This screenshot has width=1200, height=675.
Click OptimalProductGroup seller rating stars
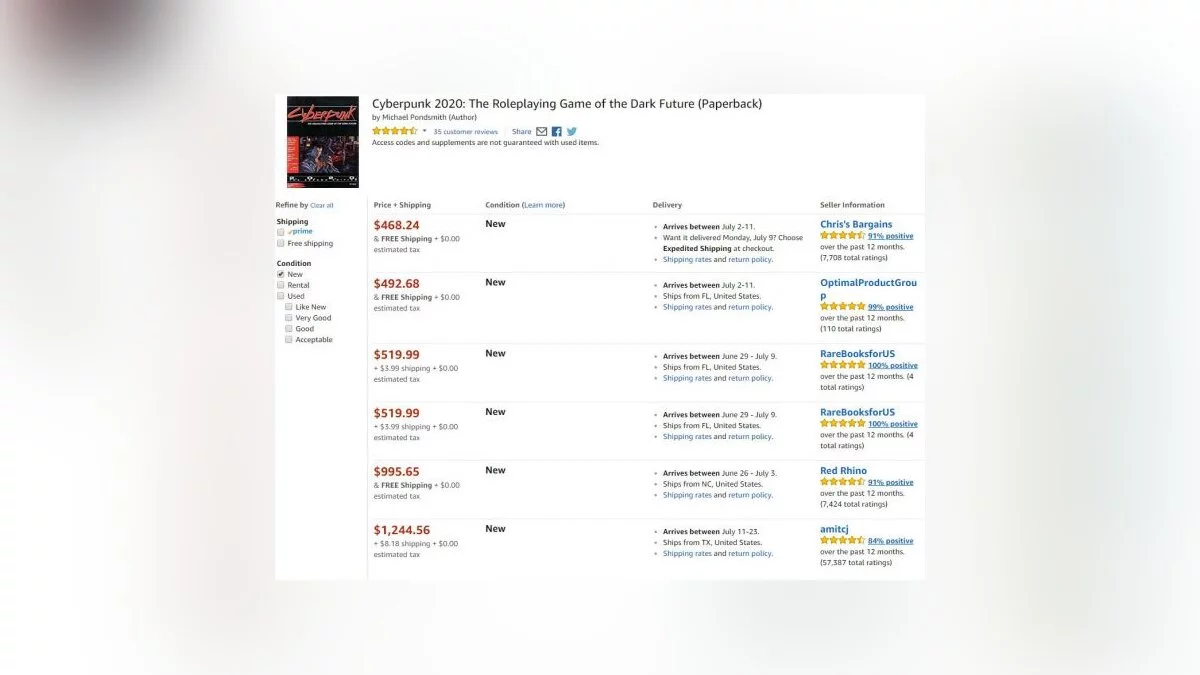coord(842,307)
